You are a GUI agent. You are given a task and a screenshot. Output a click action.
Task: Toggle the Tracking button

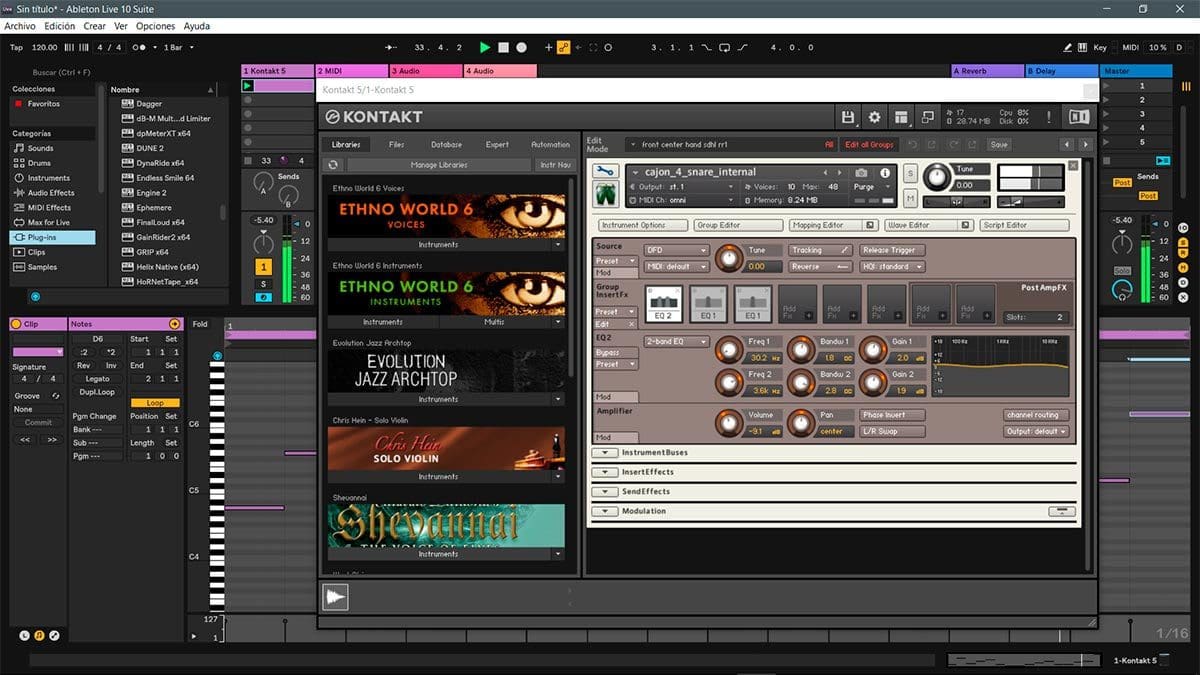pyautogui.click(x=820, y=250)
